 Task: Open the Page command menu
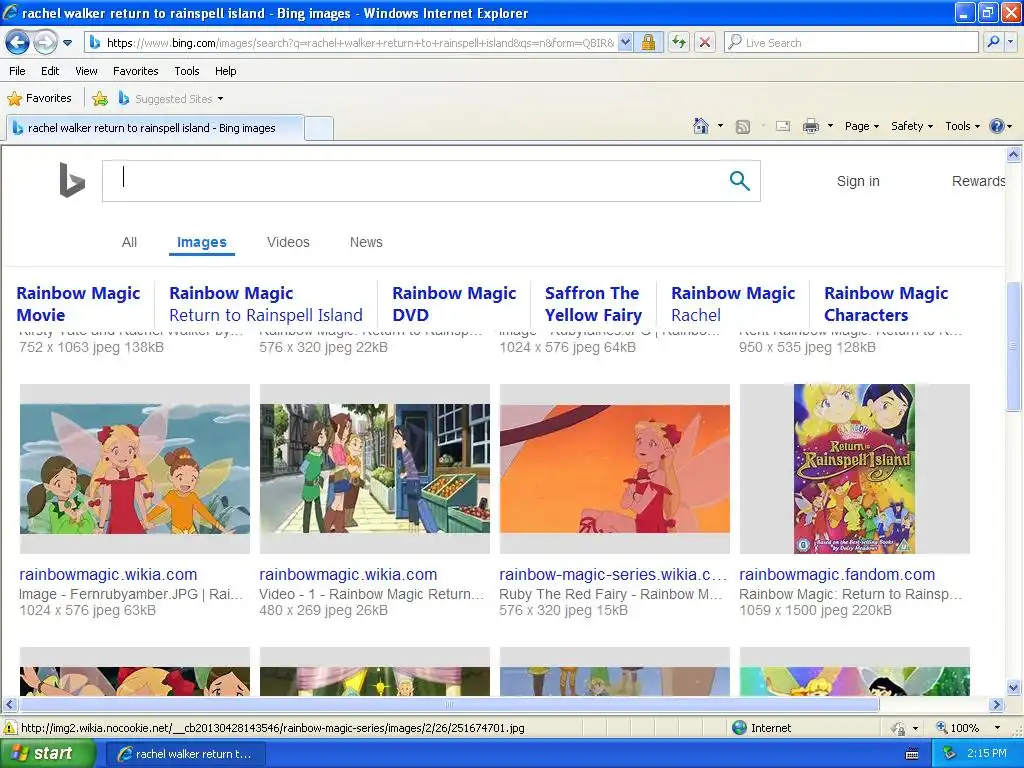861,126
